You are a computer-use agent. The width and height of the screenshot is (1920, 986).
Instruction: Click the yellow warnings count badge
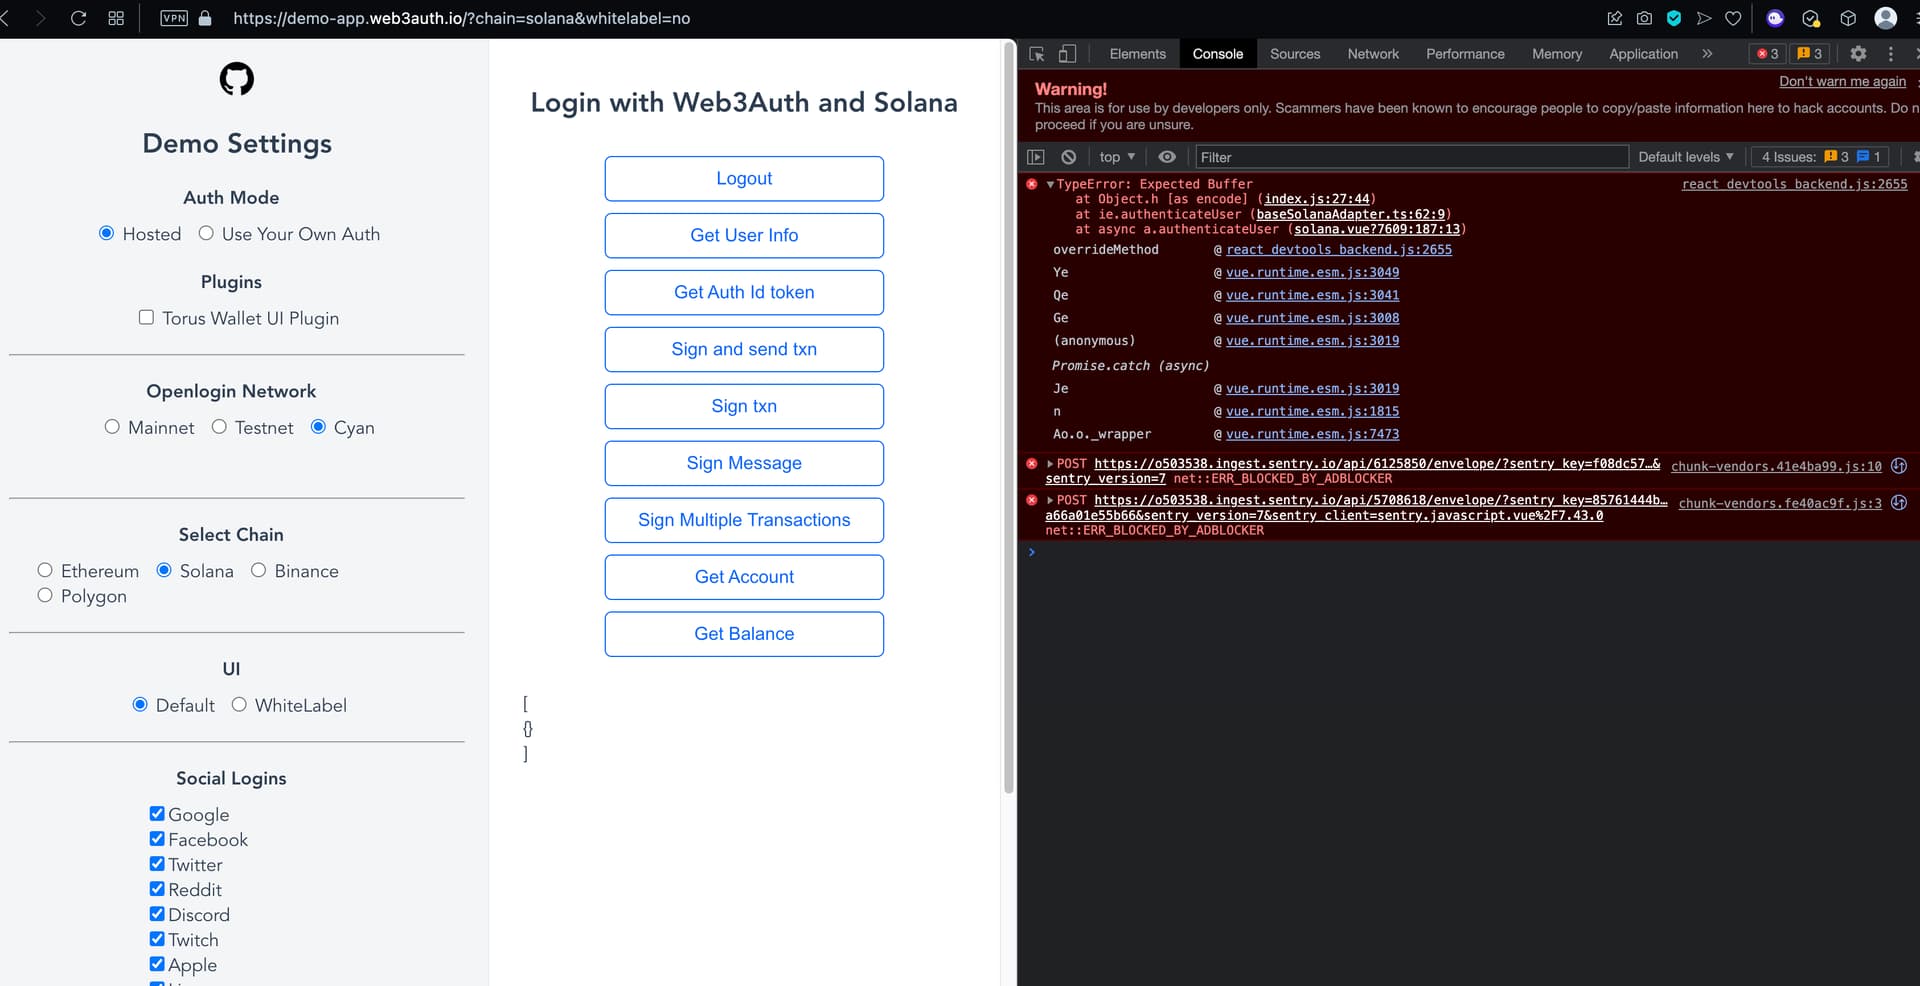[1810, 54]
